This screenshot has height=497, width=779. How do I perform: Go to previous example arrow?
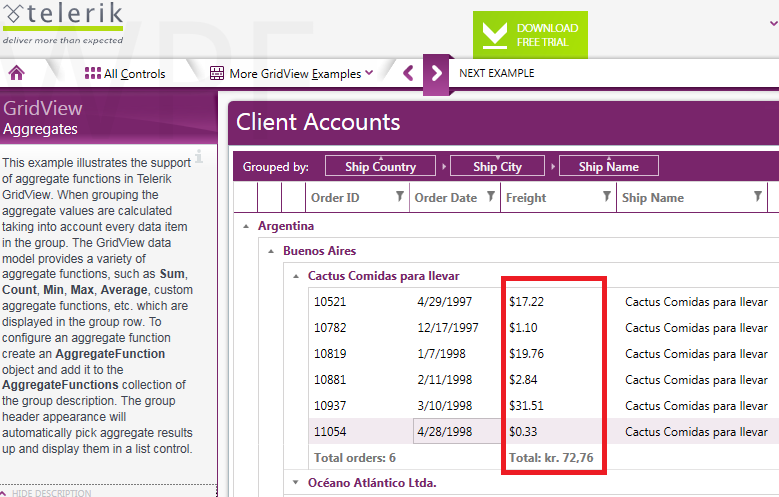pos(408,73)
